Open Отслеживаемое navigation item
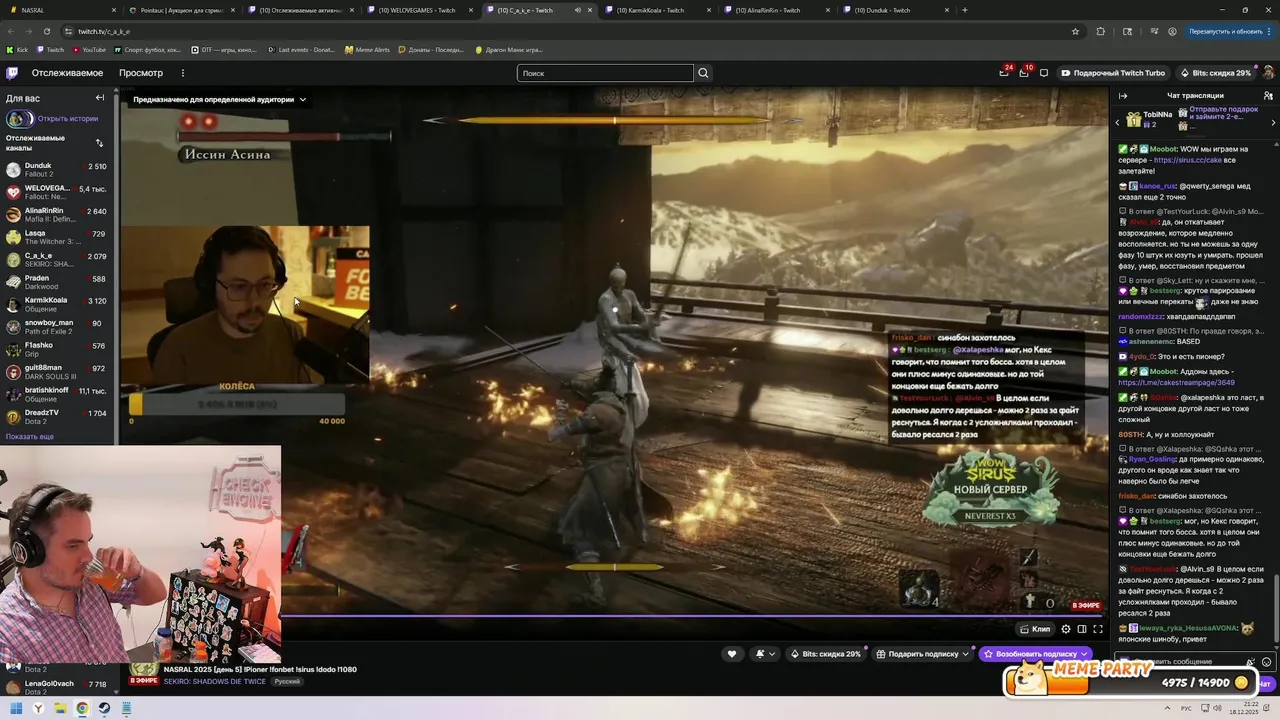The width and height of the screenshot is (1280, 720). point(67,73)
